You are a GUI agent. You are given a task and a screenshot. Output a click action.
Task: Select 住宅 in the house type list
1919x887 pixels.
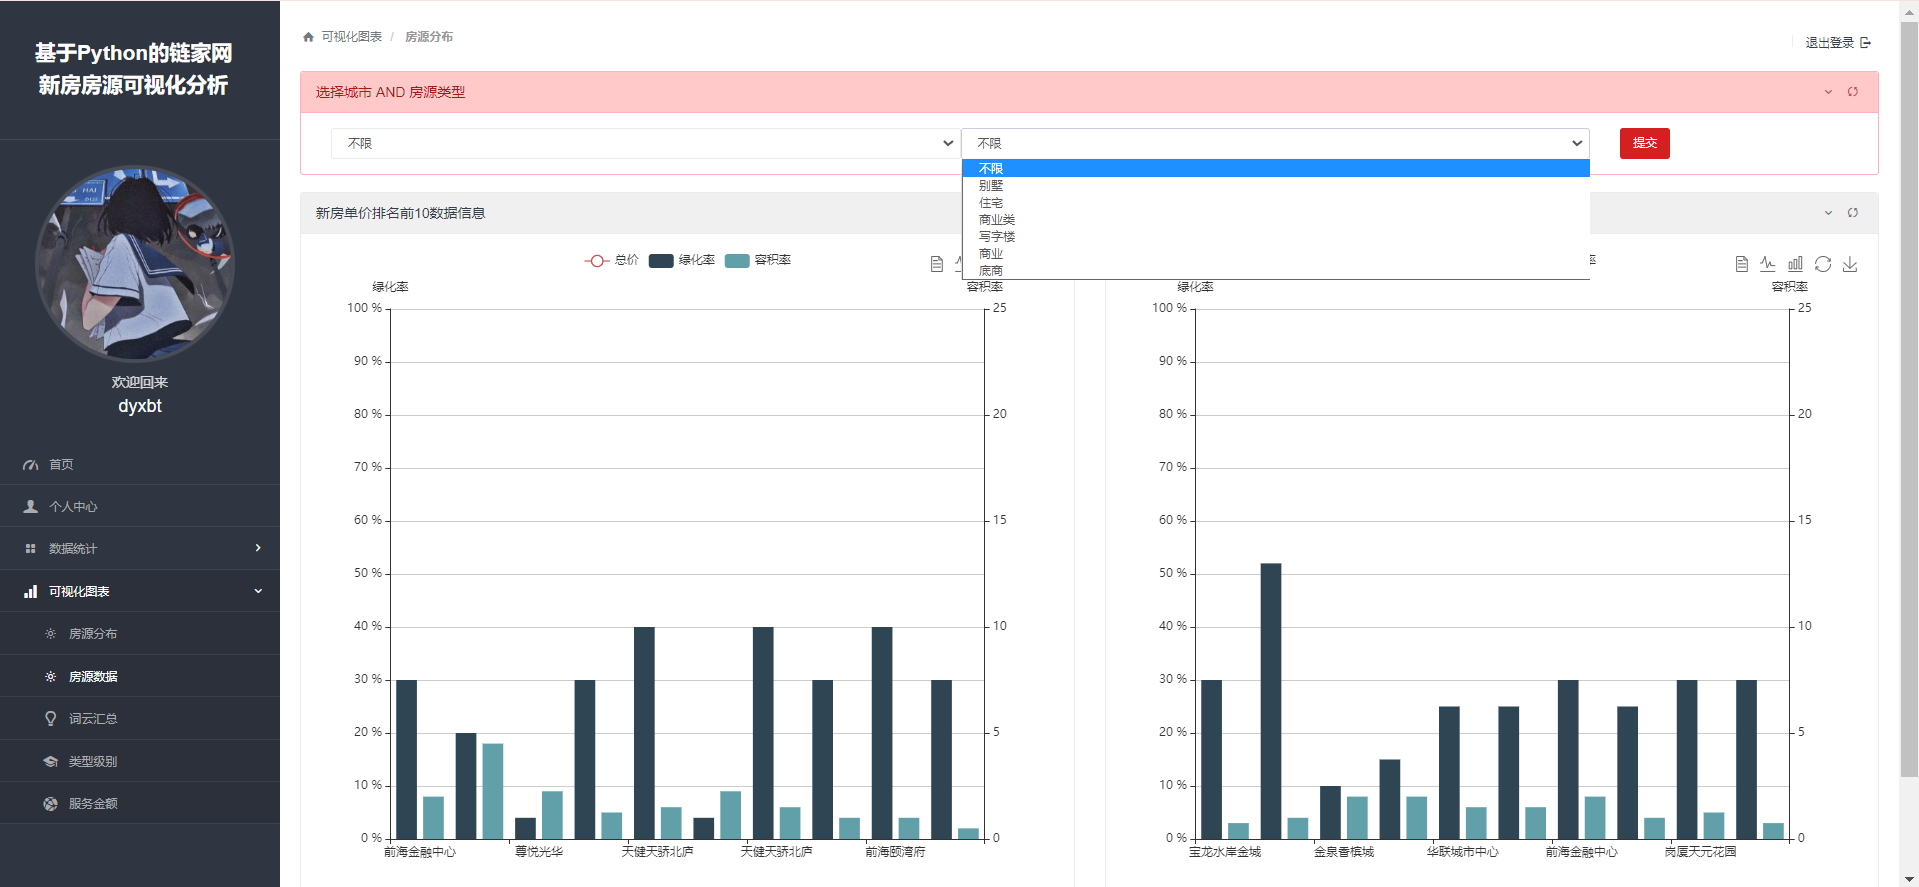click(x=1276, y=203)
